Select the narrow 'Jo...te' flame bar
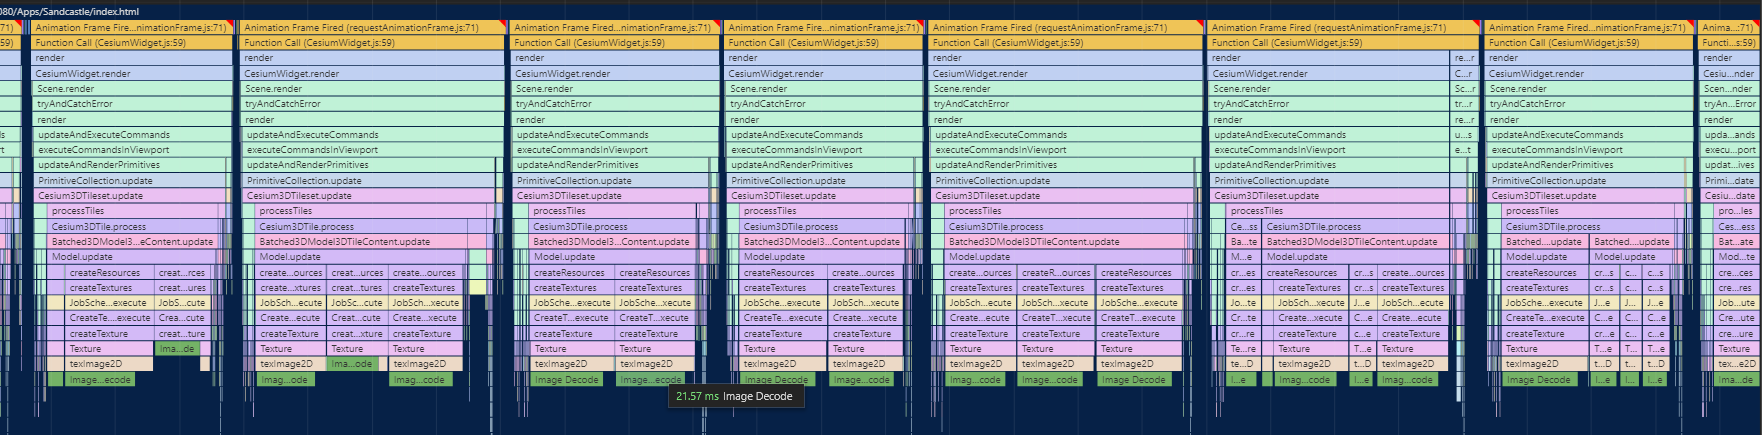 click(x=1244, y=303)
